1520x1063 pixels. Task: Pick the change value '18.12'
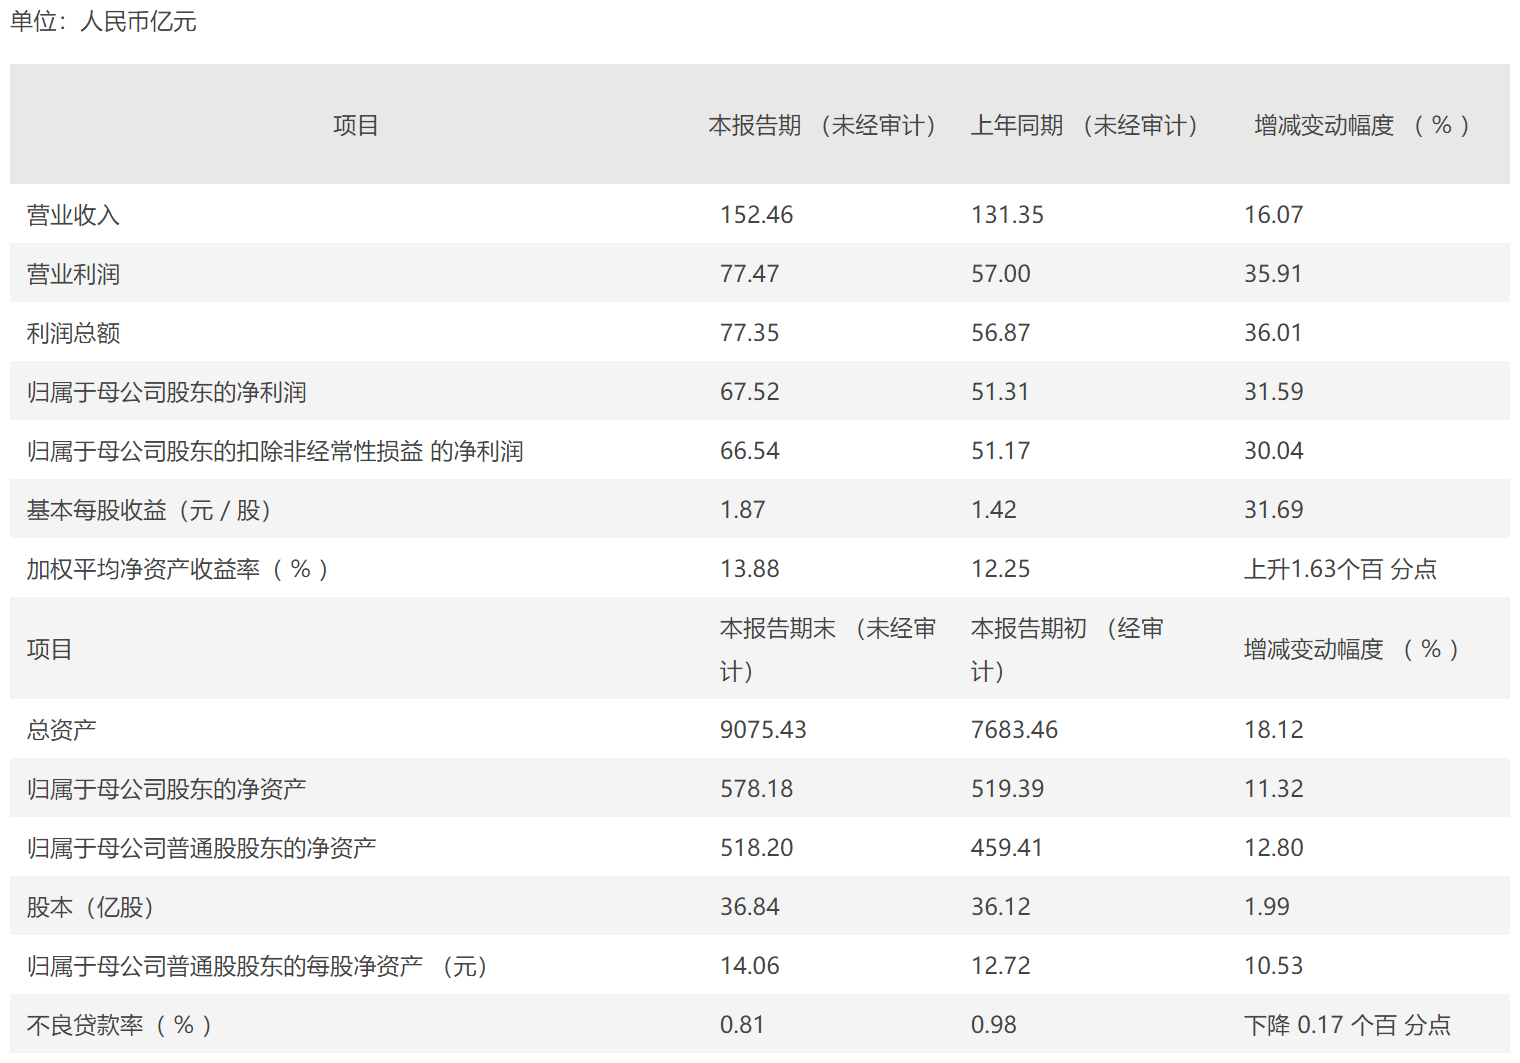pyautogui.click(x=1273, y=730)
